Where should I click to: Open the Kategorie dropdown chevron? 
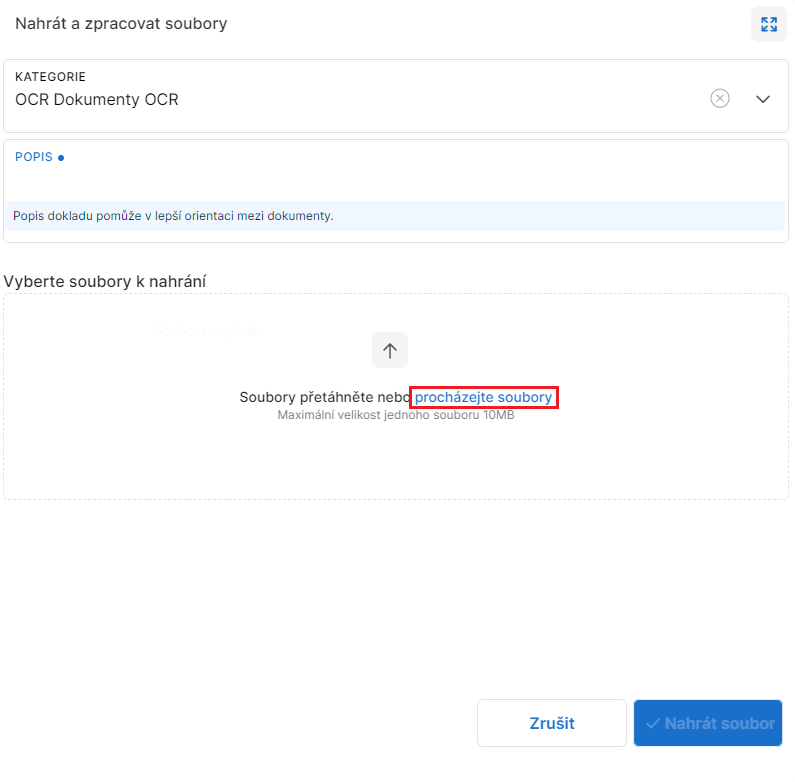(x=763, y=99)
